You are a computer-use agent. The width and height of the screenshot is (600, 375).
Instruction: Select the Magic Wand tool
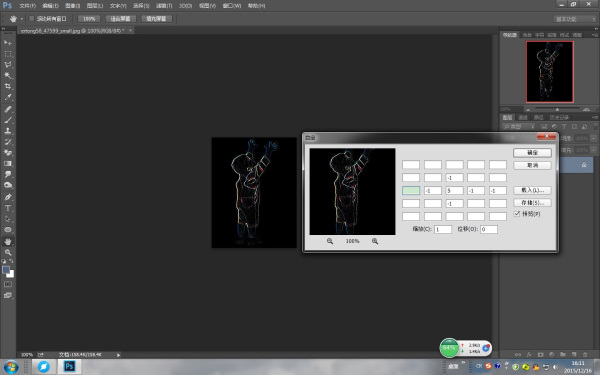(x=8, y=75)
